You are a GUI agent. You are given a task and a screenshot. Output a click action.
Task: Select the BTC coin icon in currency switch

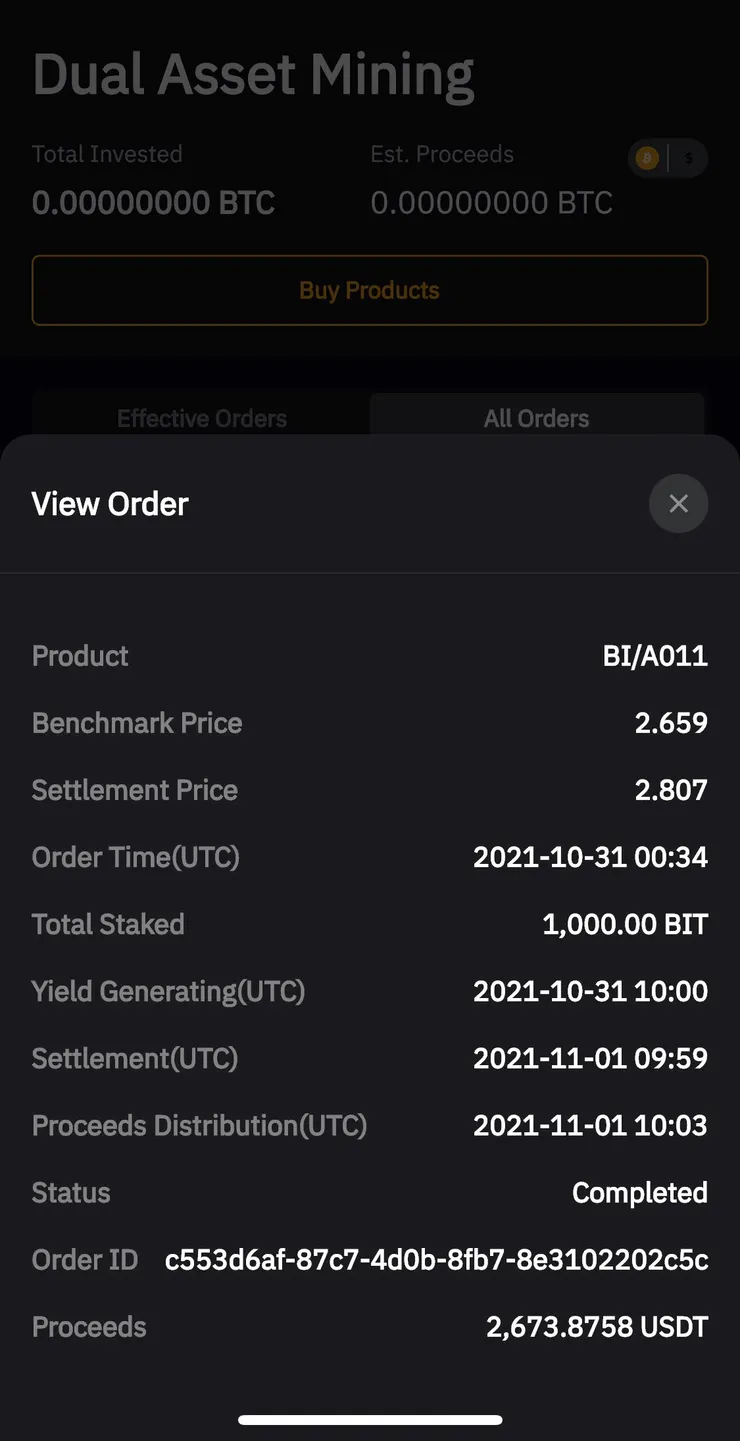pos(648,158)
